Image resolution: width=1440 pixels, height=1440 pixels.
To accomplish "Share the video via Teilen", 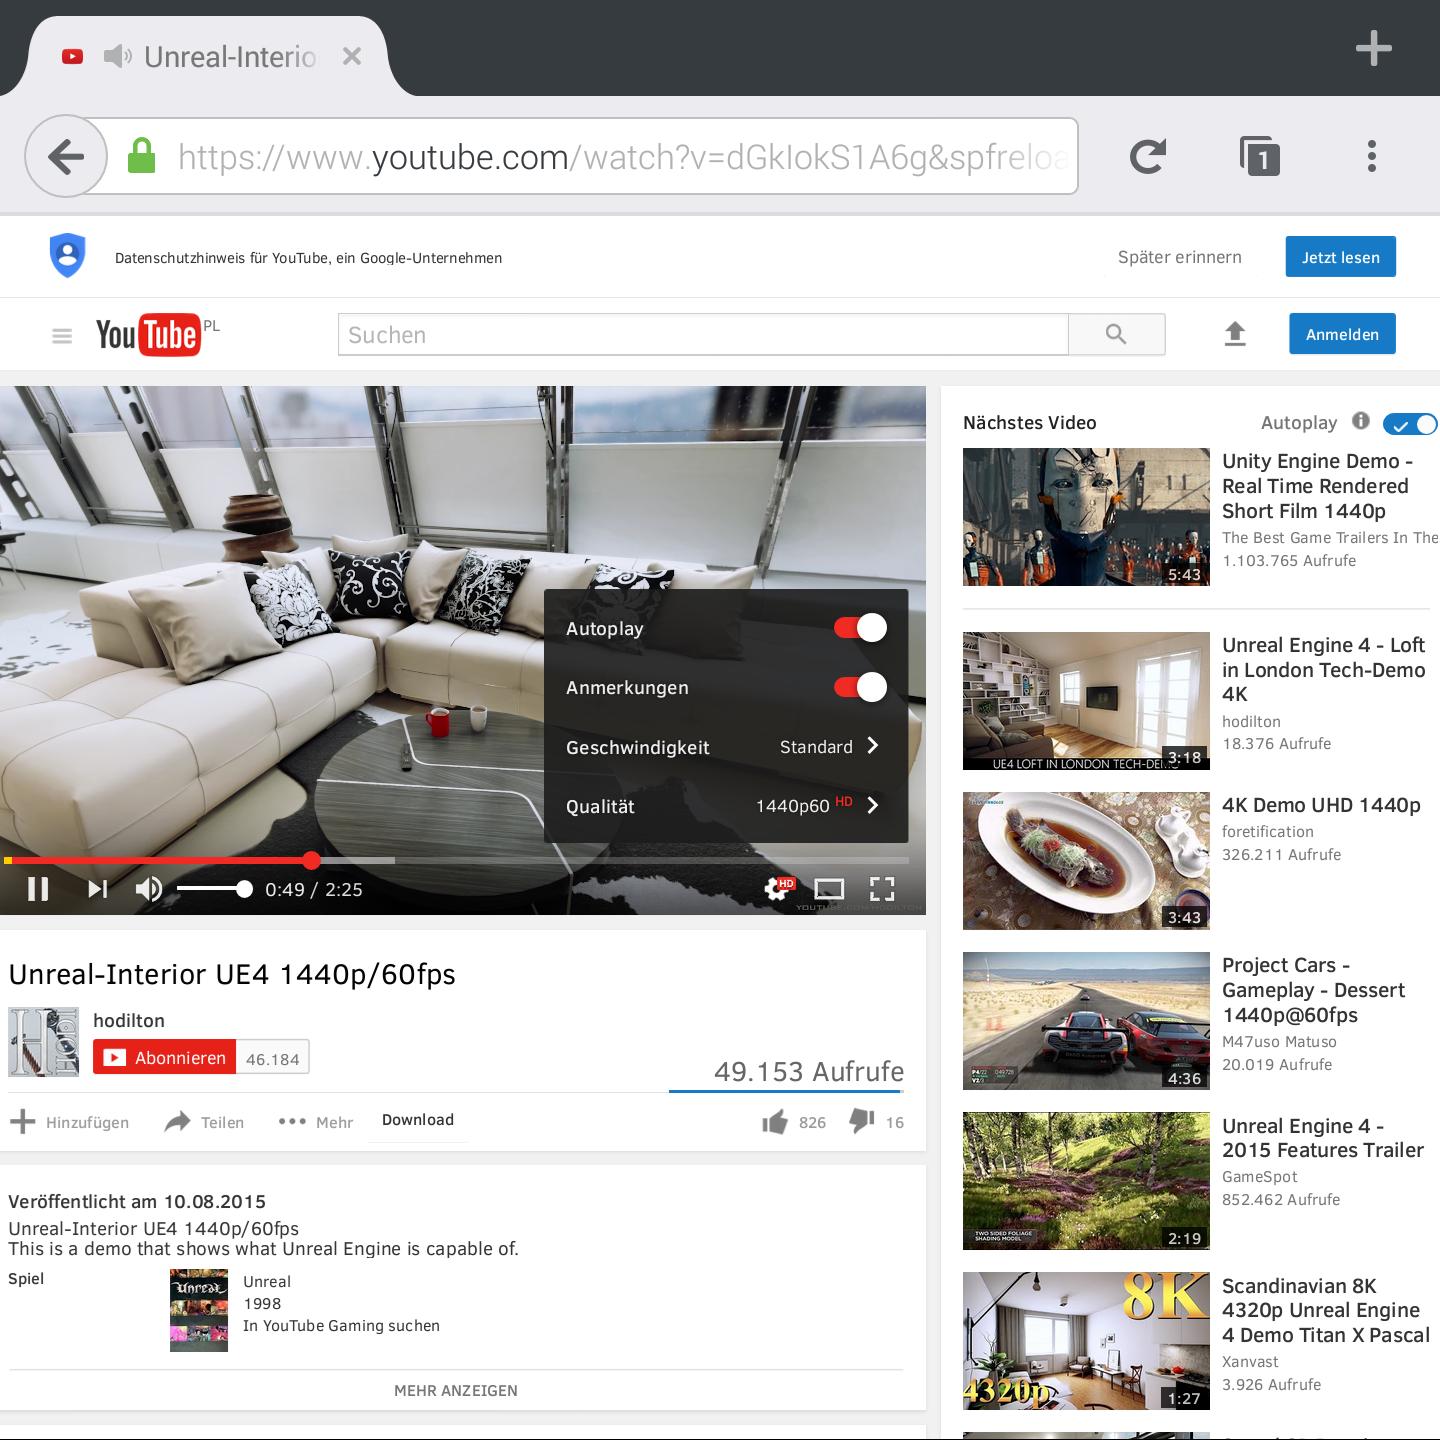I will click(x=204, y=1122).
